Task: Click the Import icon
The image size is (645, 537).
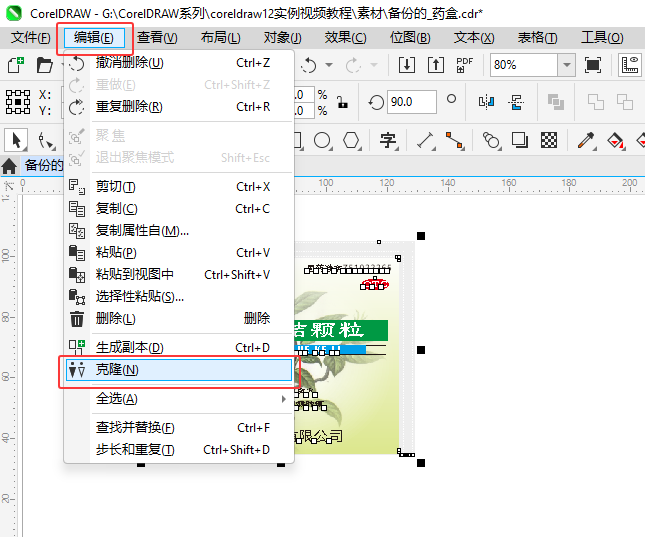Action: [407, 65]
